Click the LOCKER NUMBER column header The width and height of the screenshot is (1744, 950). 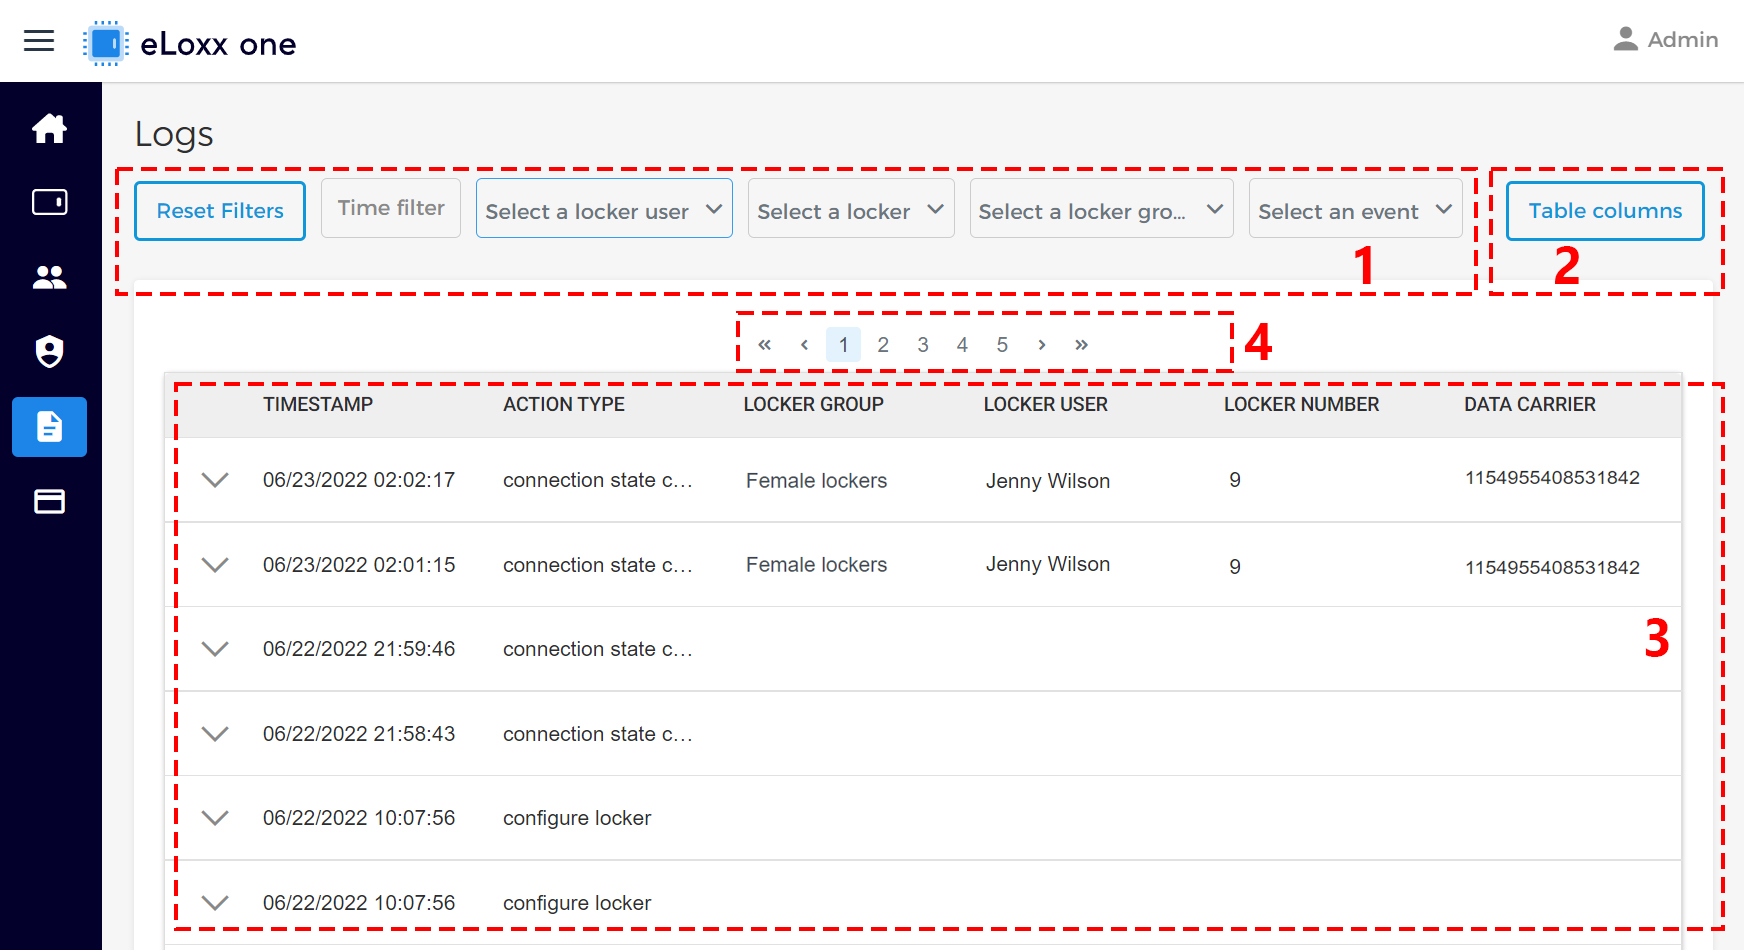(x=1302, y=404)
